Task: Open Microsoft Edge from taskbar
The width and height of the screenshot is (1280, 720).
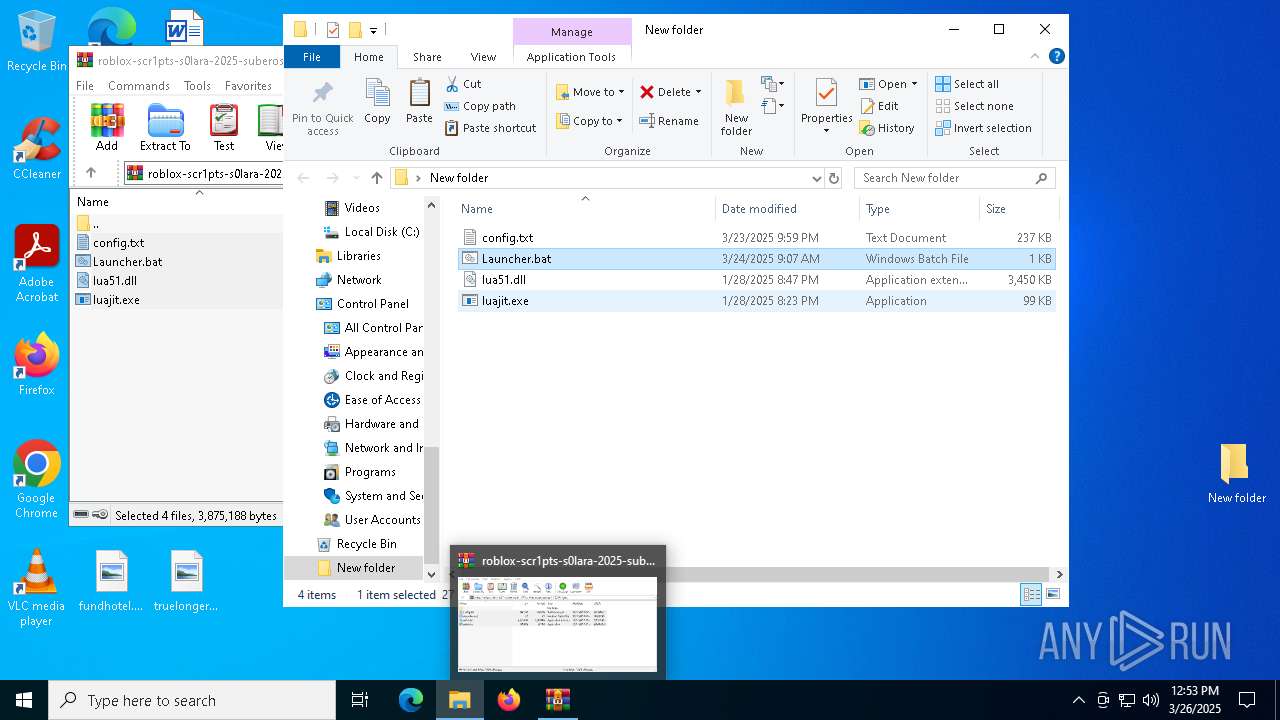Action: [x=411, y=700]
